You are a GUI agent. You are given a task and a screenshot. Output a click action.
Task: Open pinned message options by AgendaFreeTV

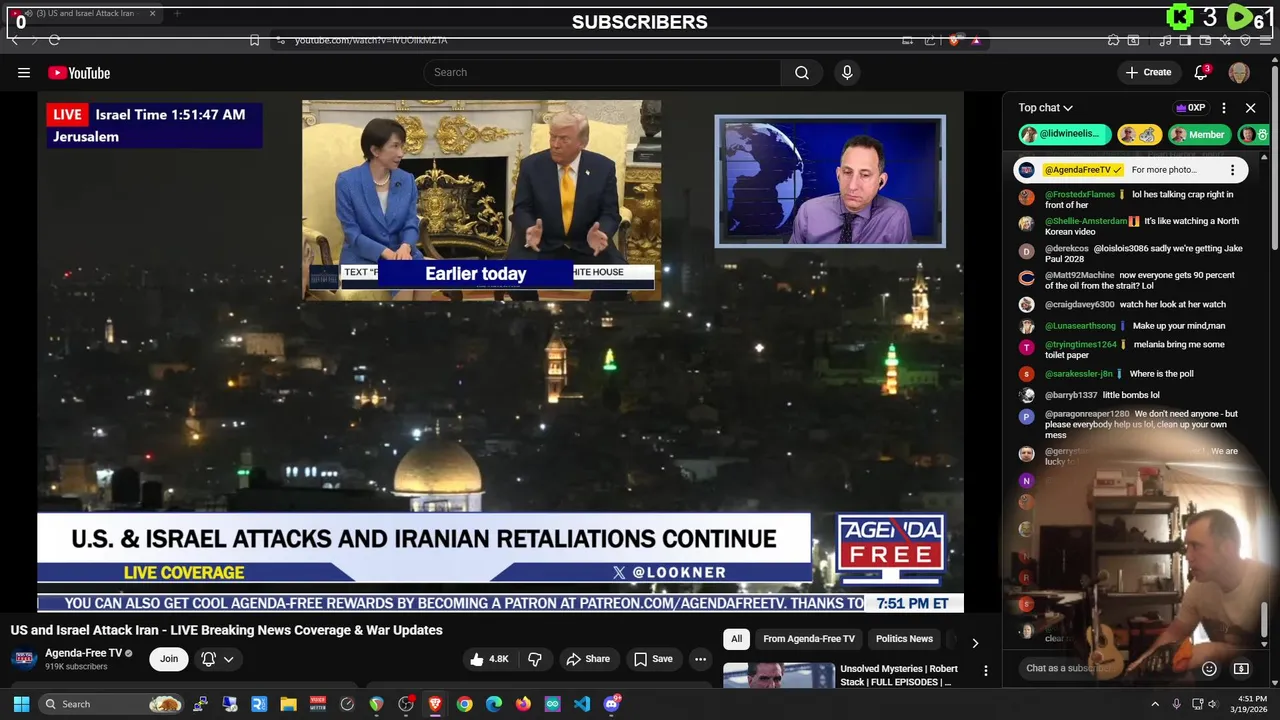tap(1232, 170)
